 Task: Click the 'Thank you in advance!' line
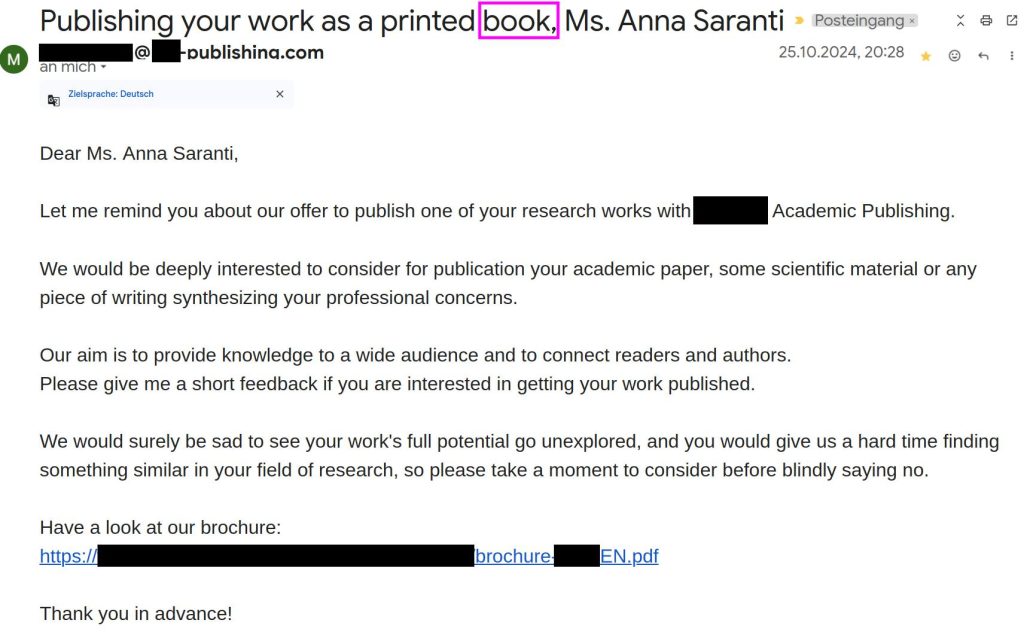(x=136, y=614)
